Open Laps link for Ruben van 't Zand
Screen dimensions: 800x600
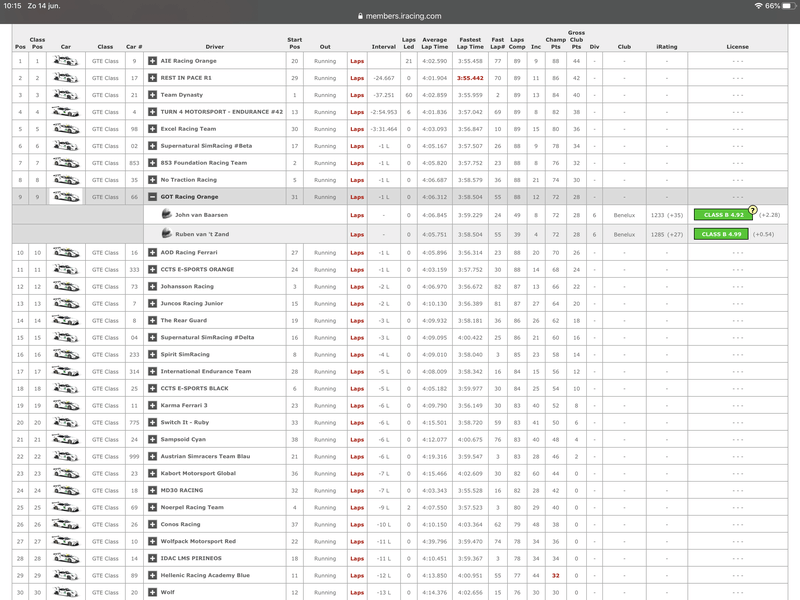pos(357,235)
